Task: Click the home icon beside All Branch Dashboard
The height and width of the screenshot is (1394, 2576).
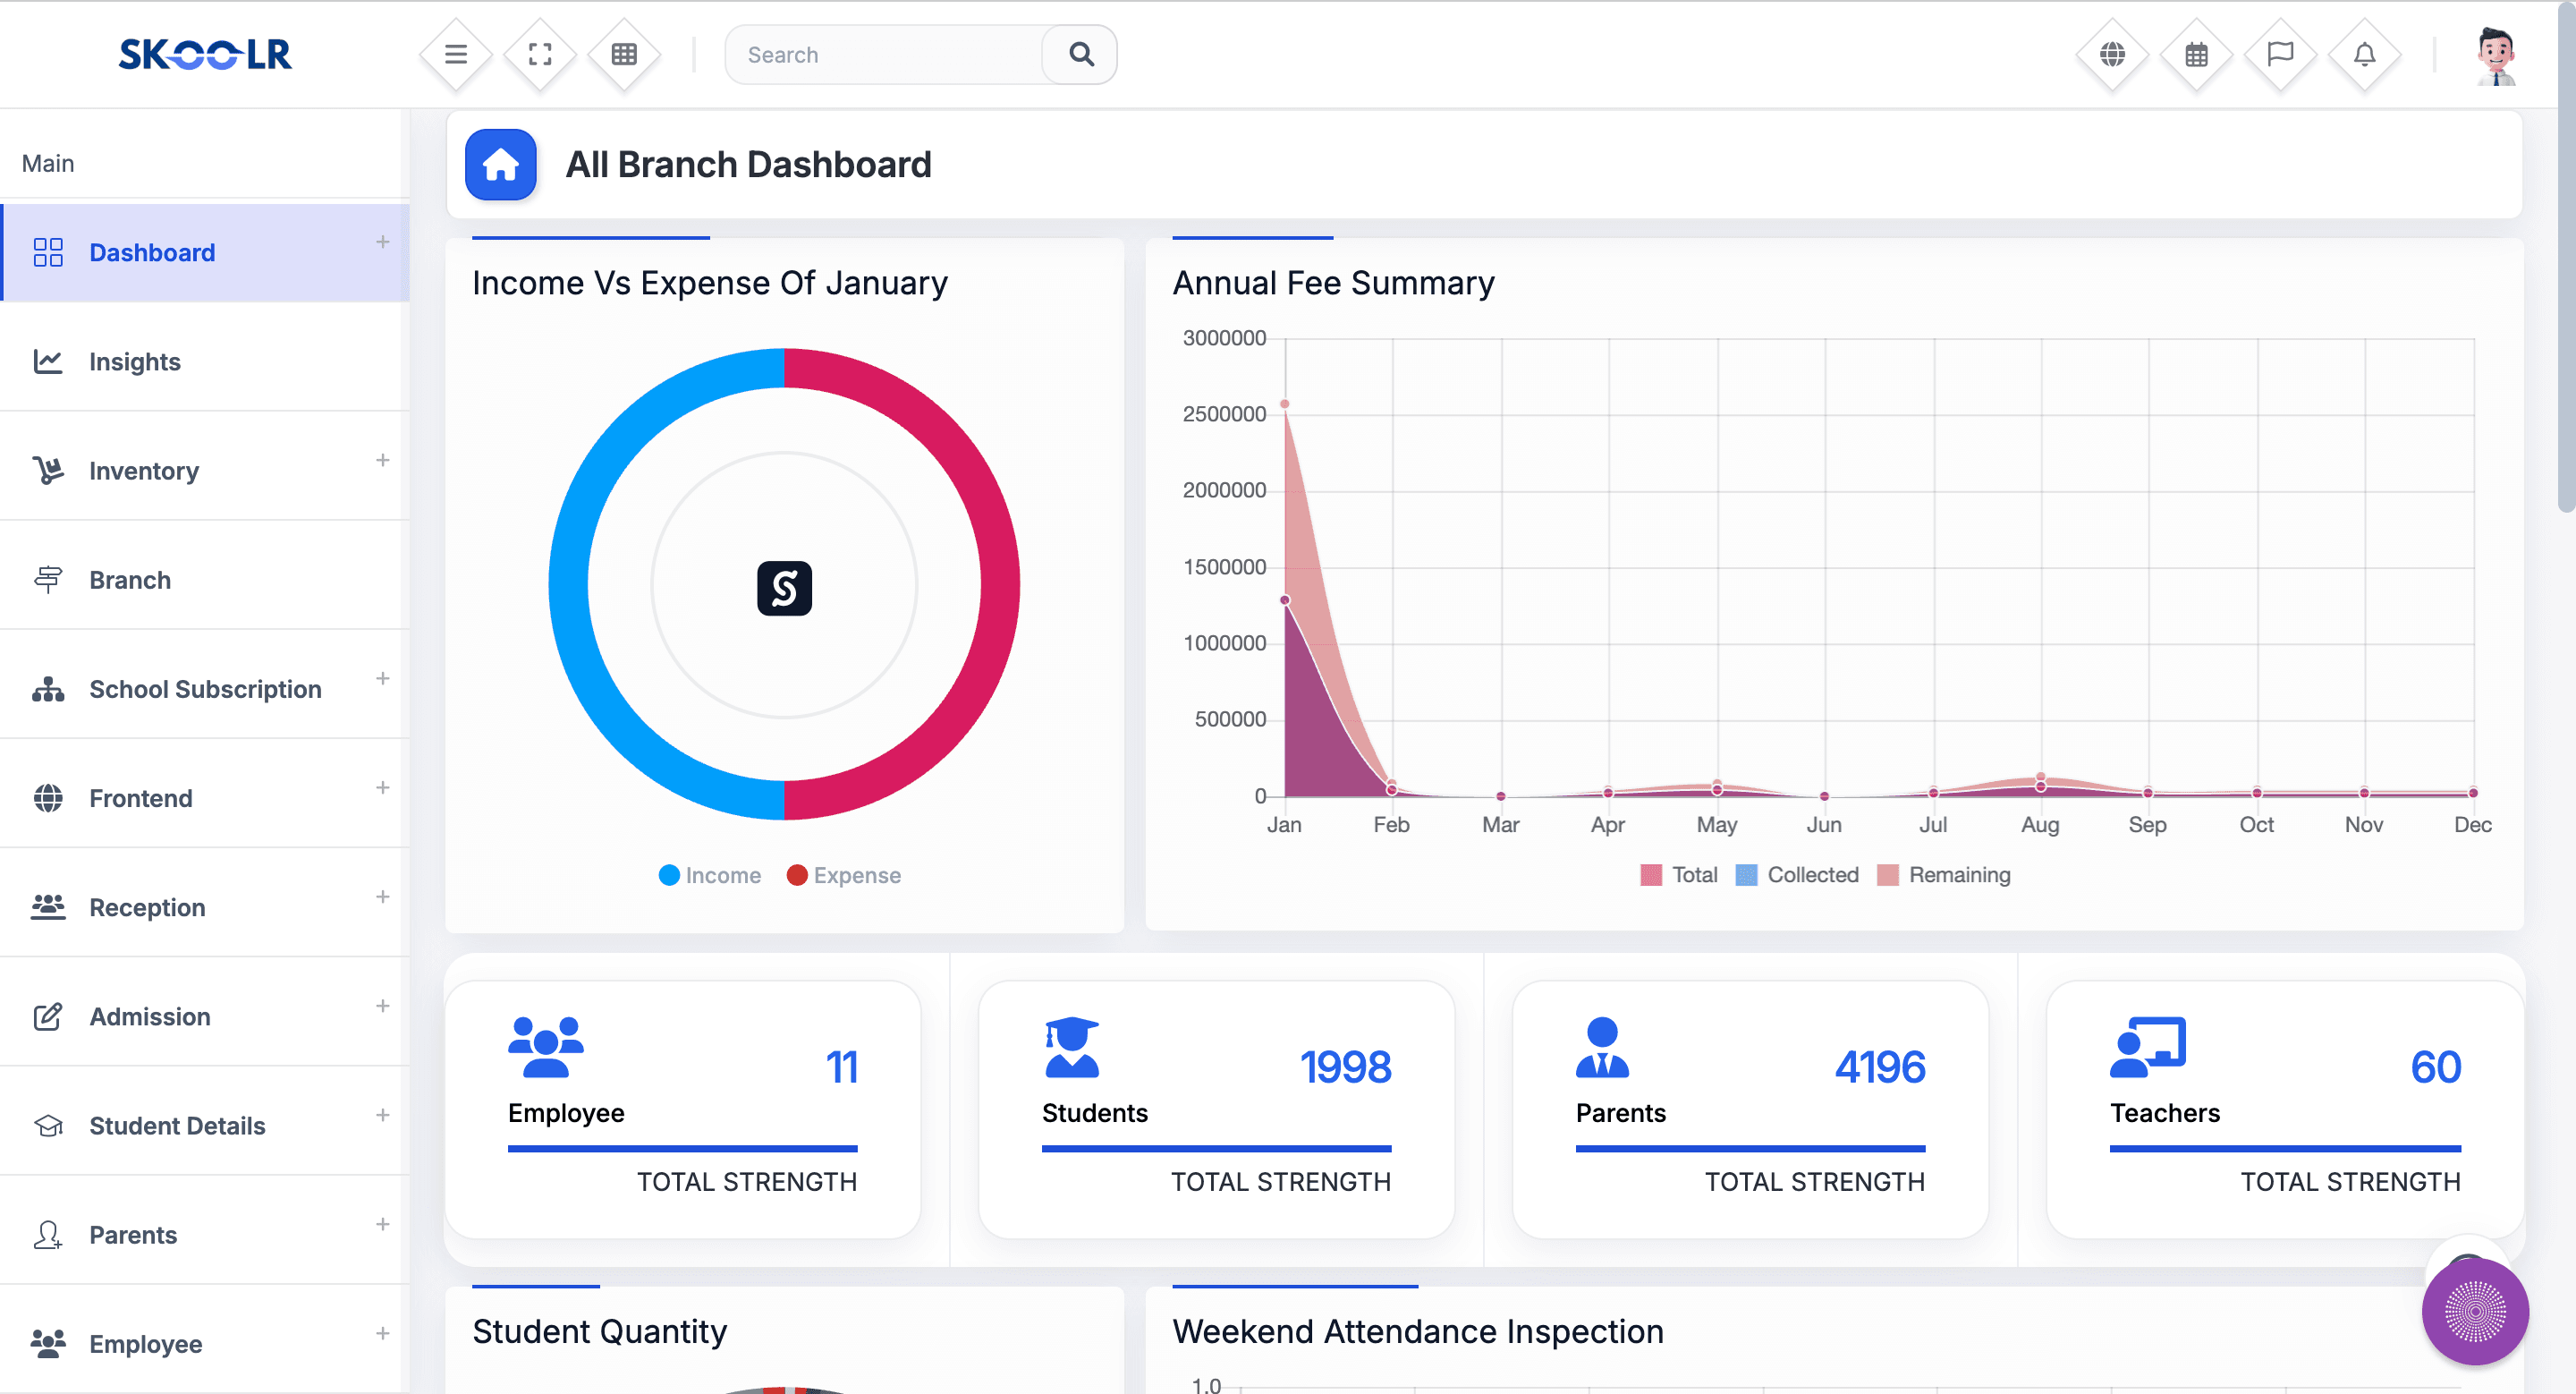Action: click(500, 164)
